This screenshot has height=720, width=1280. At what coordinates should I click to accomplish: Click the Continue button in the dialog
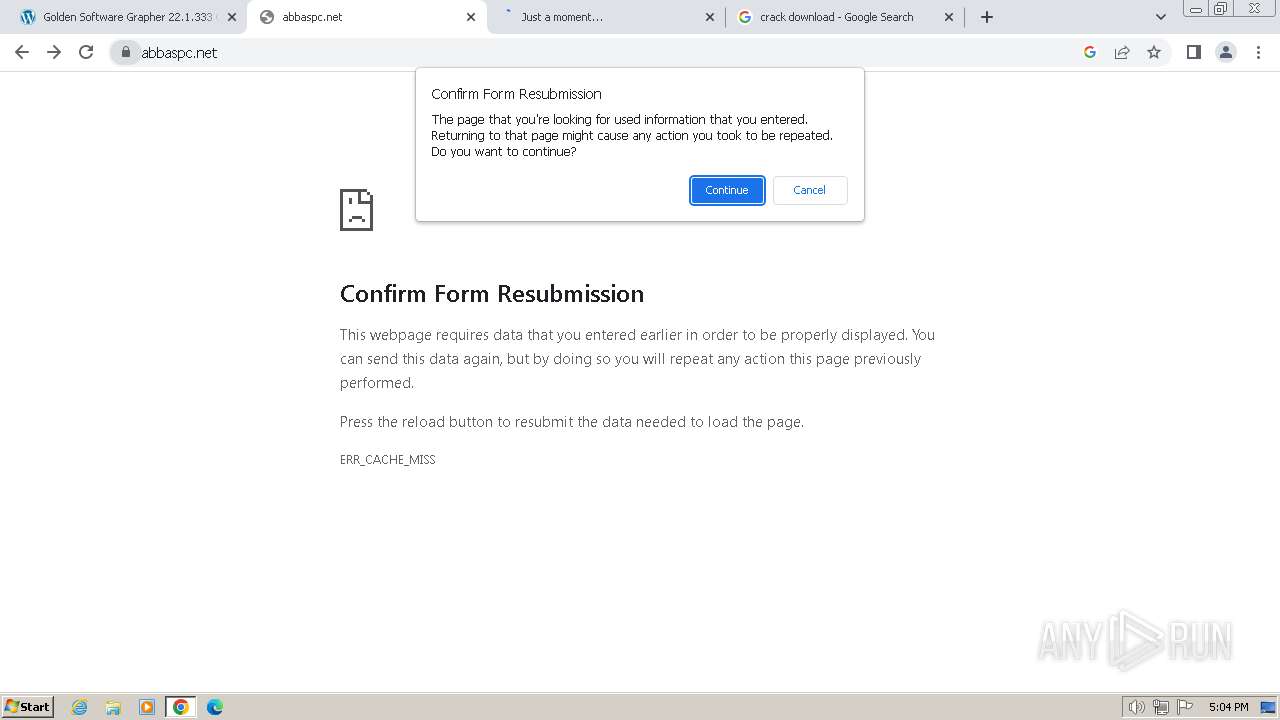tap(727, 190)
